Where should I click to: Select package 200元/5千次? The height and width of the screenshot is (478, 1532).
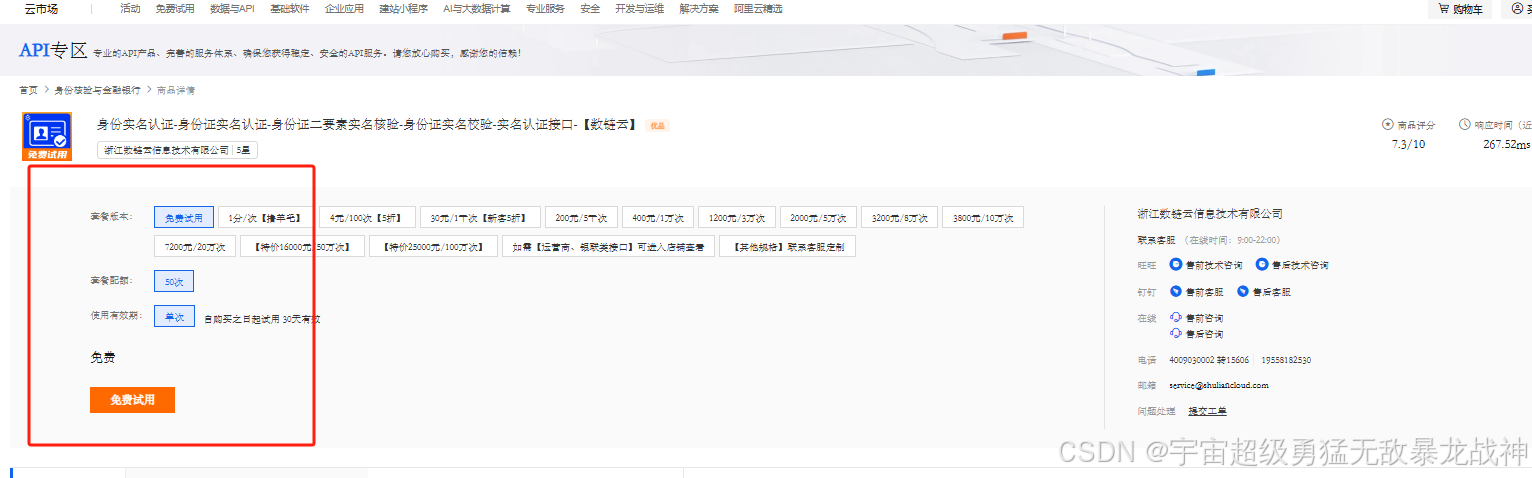pos(581,217)
